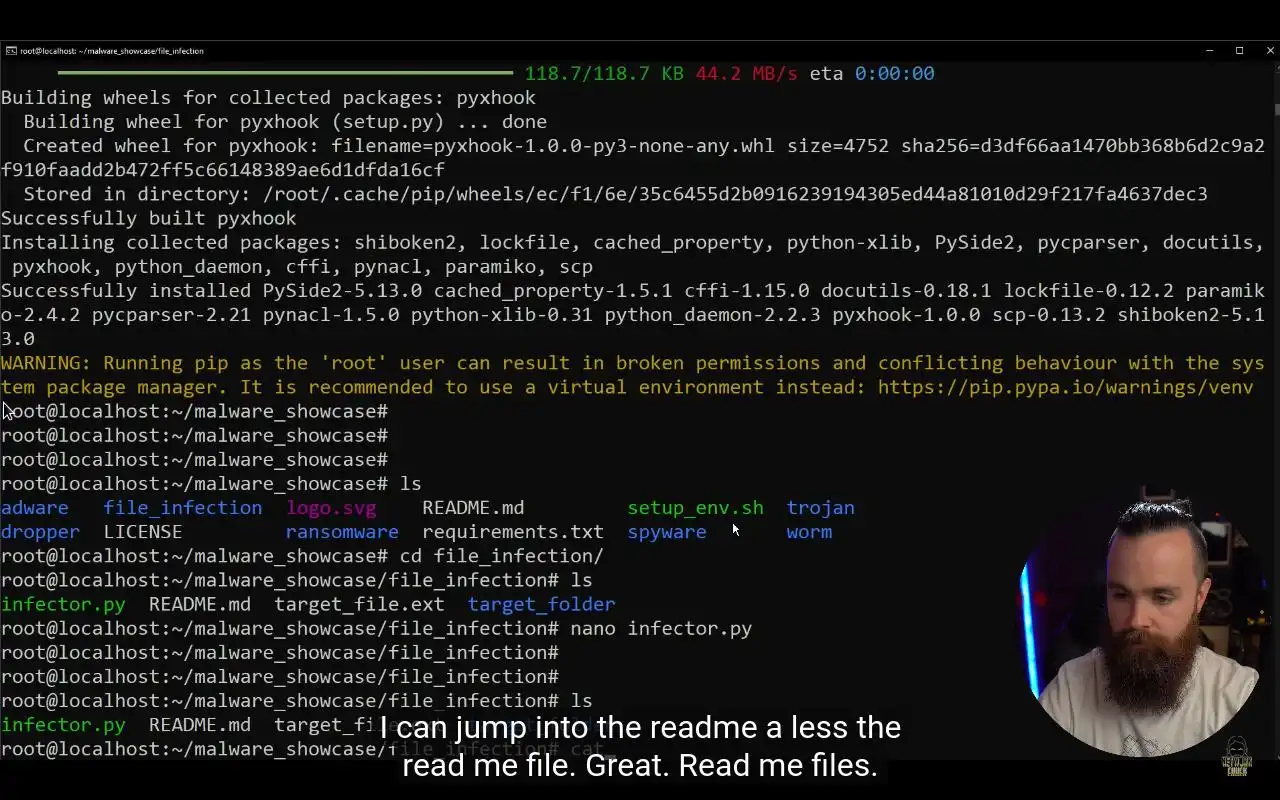This screenshot has width=1280, height=800.
Task: Click 'Building wheels for collected packages' line
Action: (268, 98)
